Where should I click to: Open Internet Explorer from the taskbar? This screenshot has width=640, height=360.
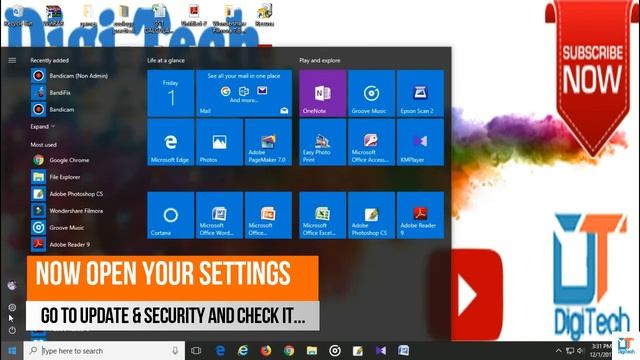[243, 351]
